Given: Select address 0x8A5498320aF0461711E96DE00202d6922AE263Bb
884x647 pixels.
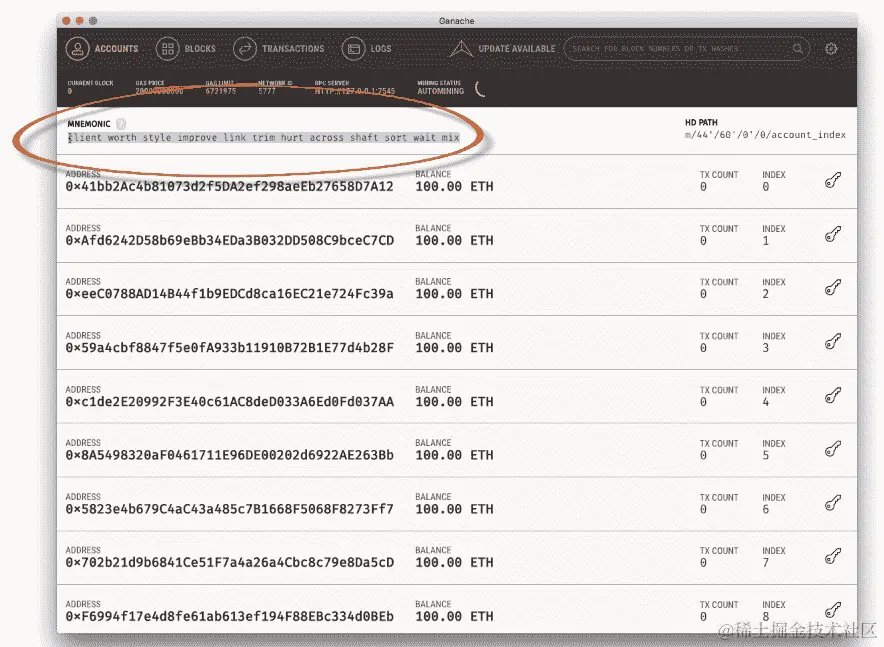Looking at the screenshot, I should (229, 455).
